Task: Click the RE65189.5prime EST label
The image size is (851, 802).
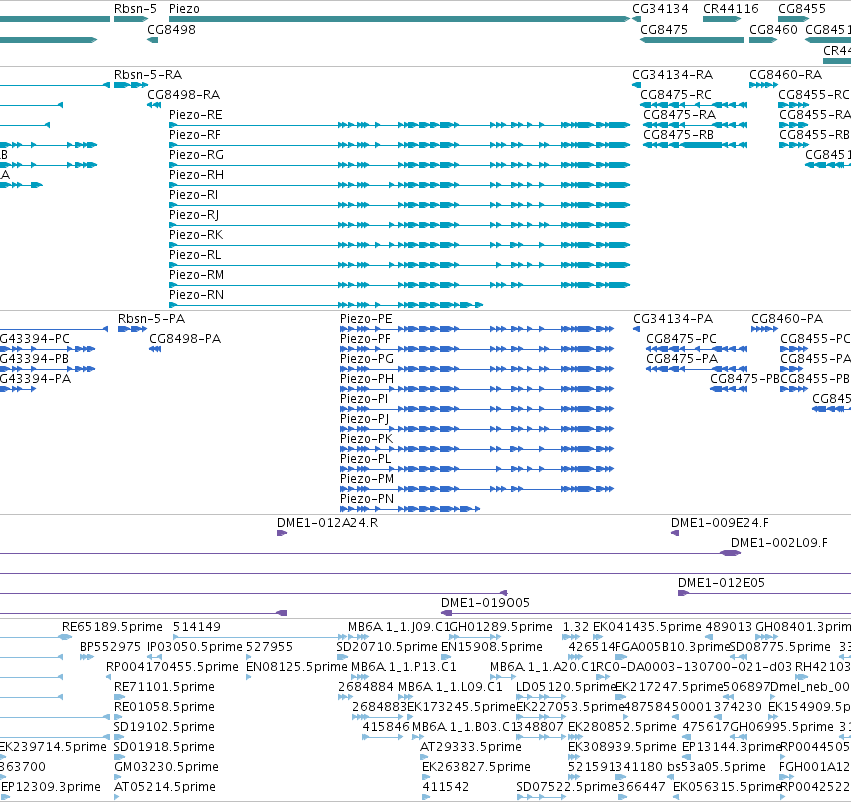Action: point(112,627)
